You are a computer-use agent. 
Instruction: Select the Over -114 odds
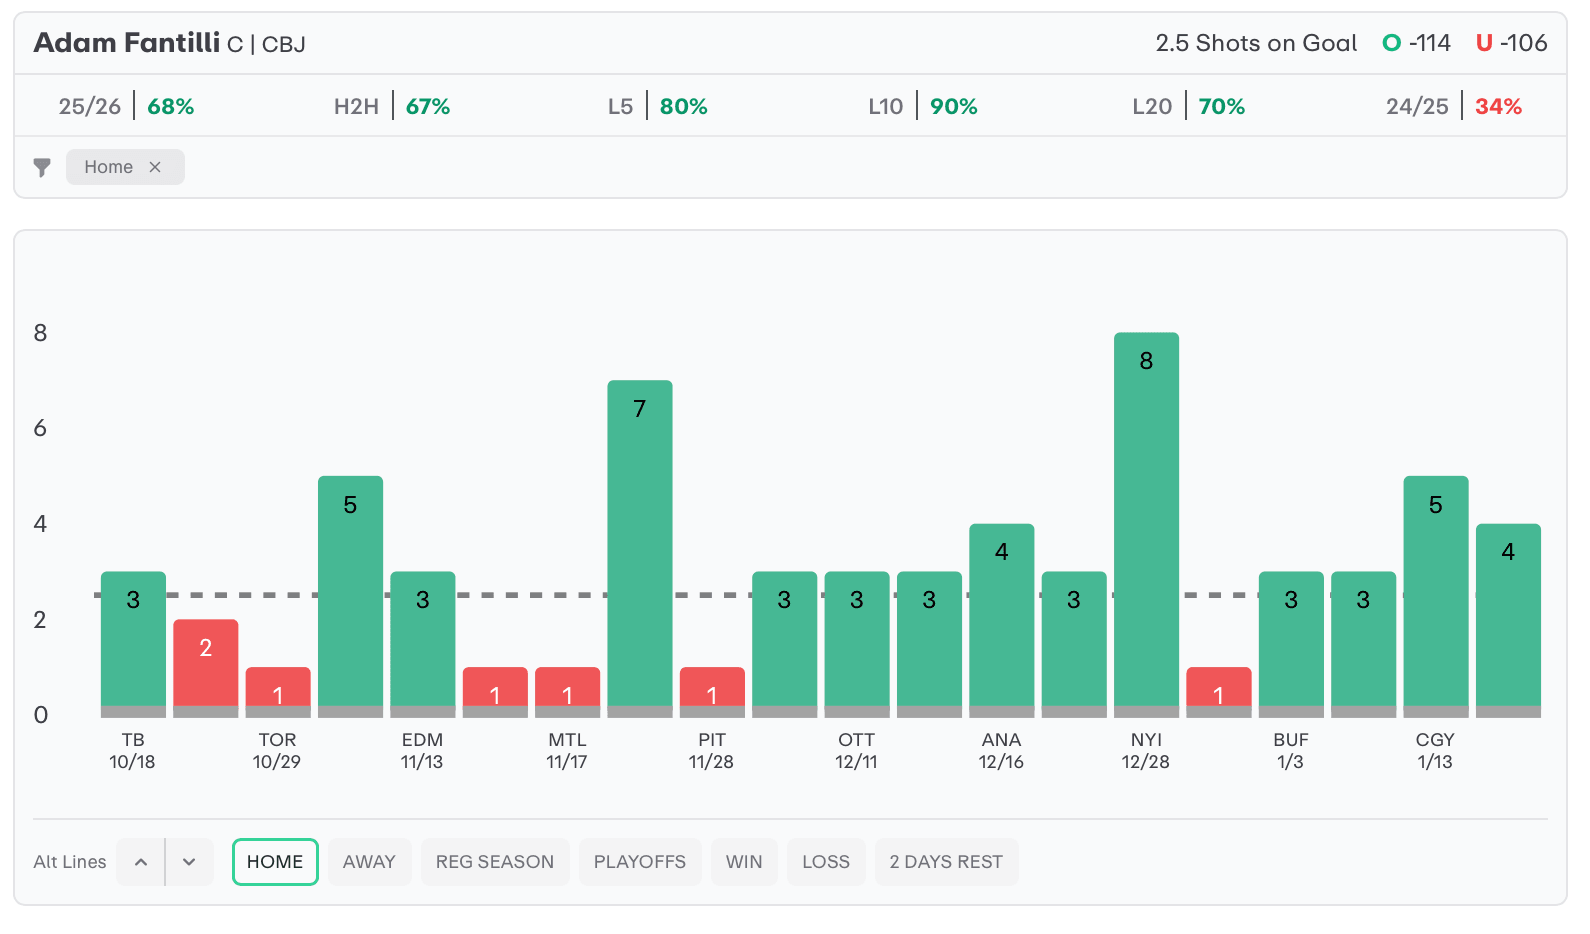click(x=1416, y=43)
